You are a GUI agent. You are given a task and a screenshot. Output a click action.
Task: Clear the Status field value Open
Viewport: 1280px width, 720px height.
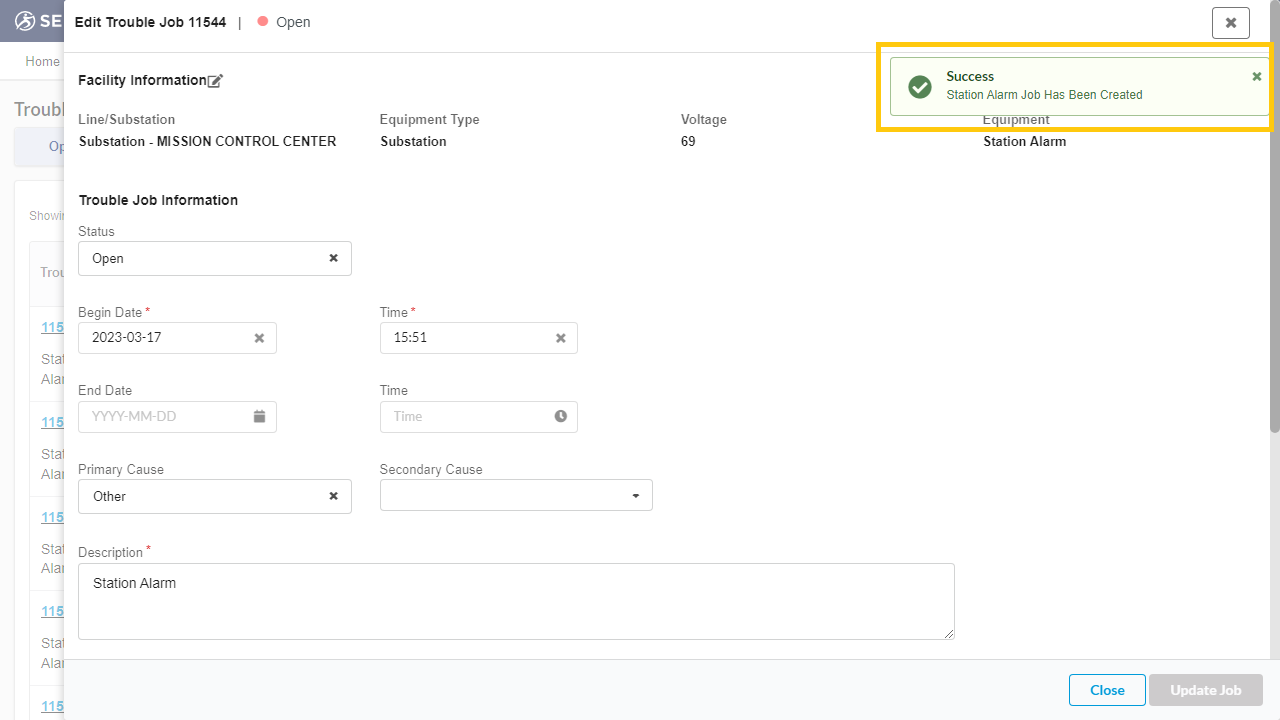click(x=334, y=258)
